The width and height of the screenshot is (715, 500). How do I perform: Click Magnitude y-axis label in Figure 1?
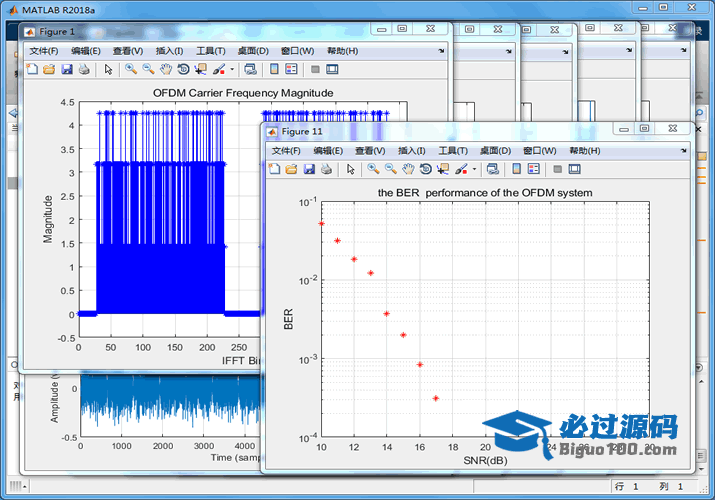coord(48,219)
